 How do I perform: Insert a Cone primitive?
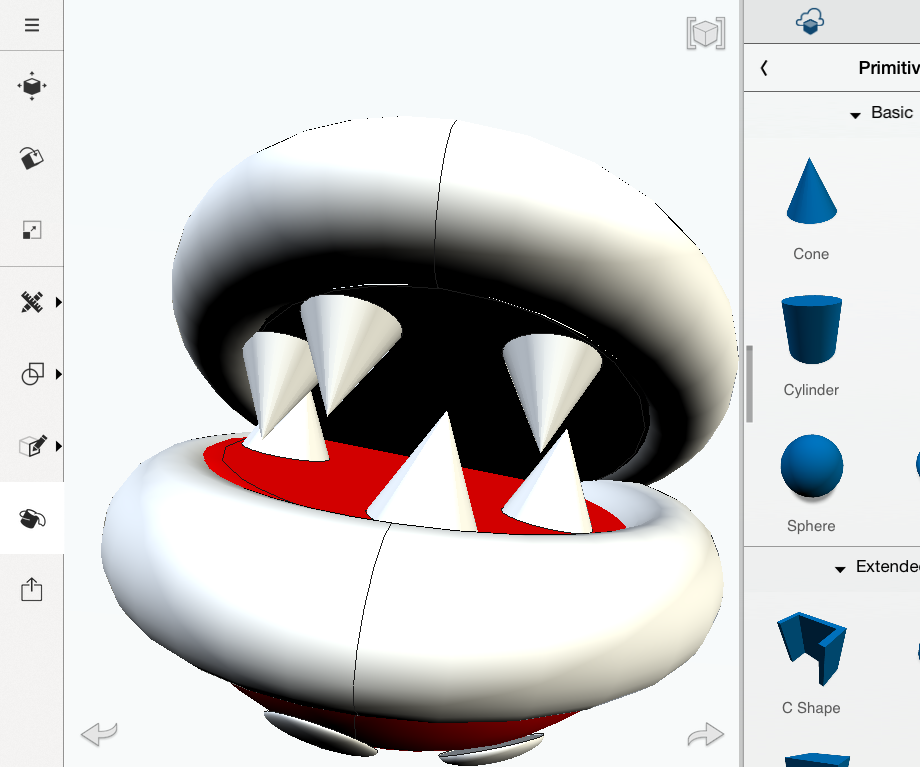(810, 192)
